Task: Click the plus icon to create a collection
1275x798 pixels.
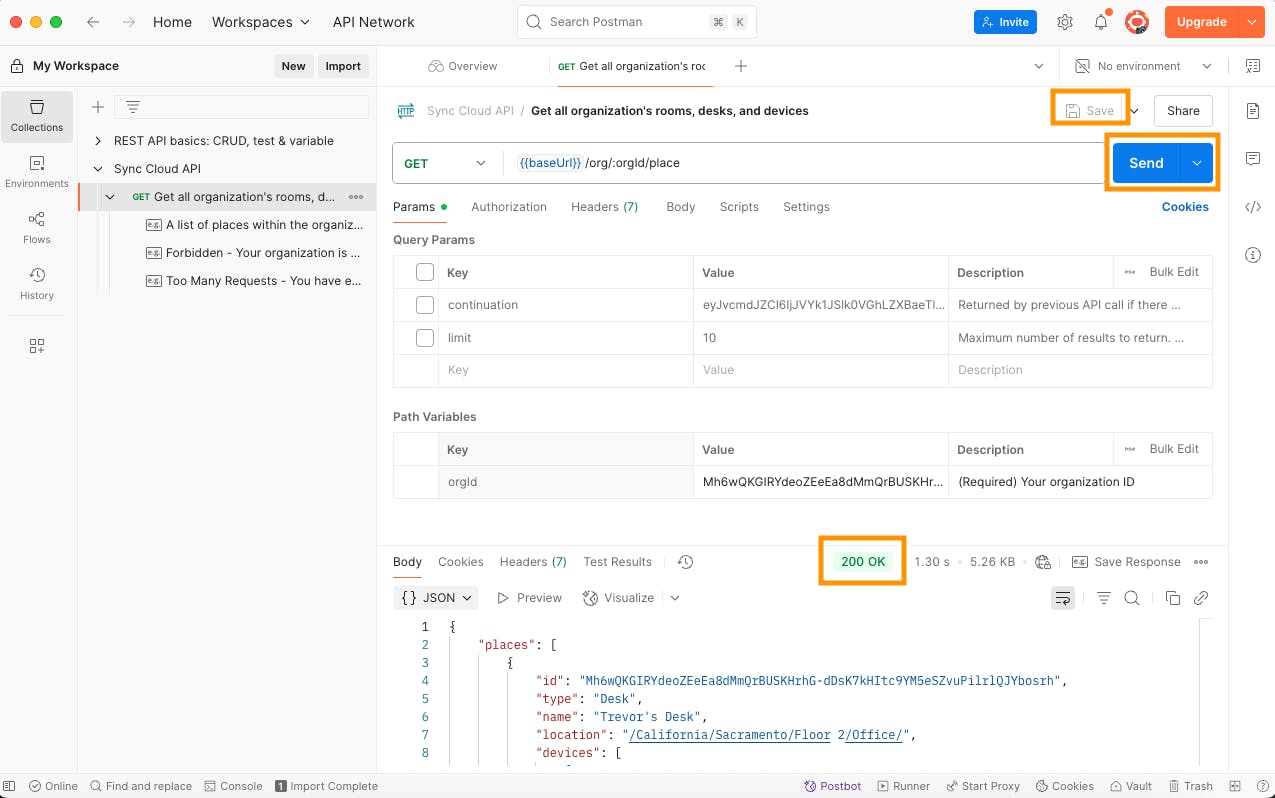Action: tap(98, 107)
